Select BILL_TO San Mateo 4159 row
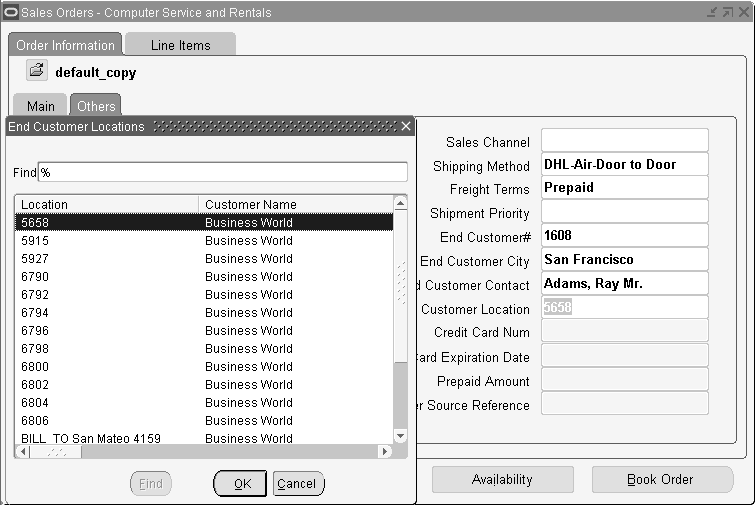Screen dimensions: 755x505 click(x=204, y=438)
